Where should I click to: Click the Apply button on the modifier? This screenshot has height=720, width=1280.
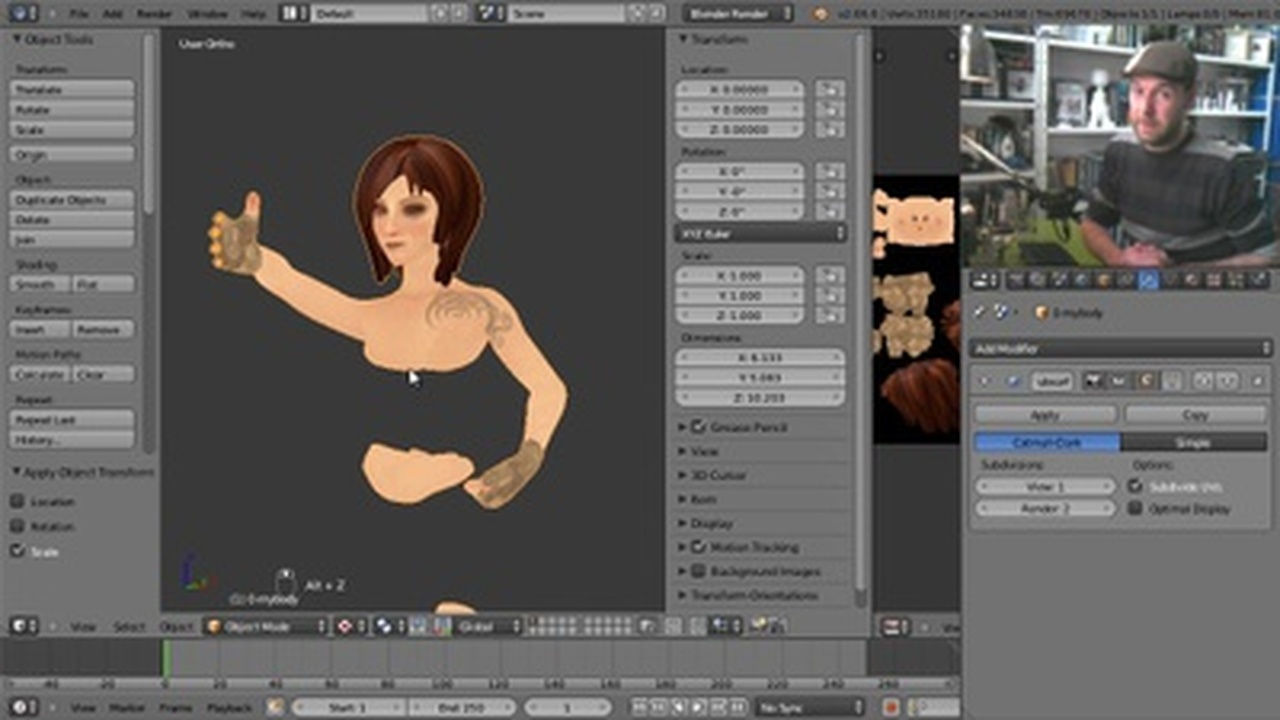(x=1045, y=414)
